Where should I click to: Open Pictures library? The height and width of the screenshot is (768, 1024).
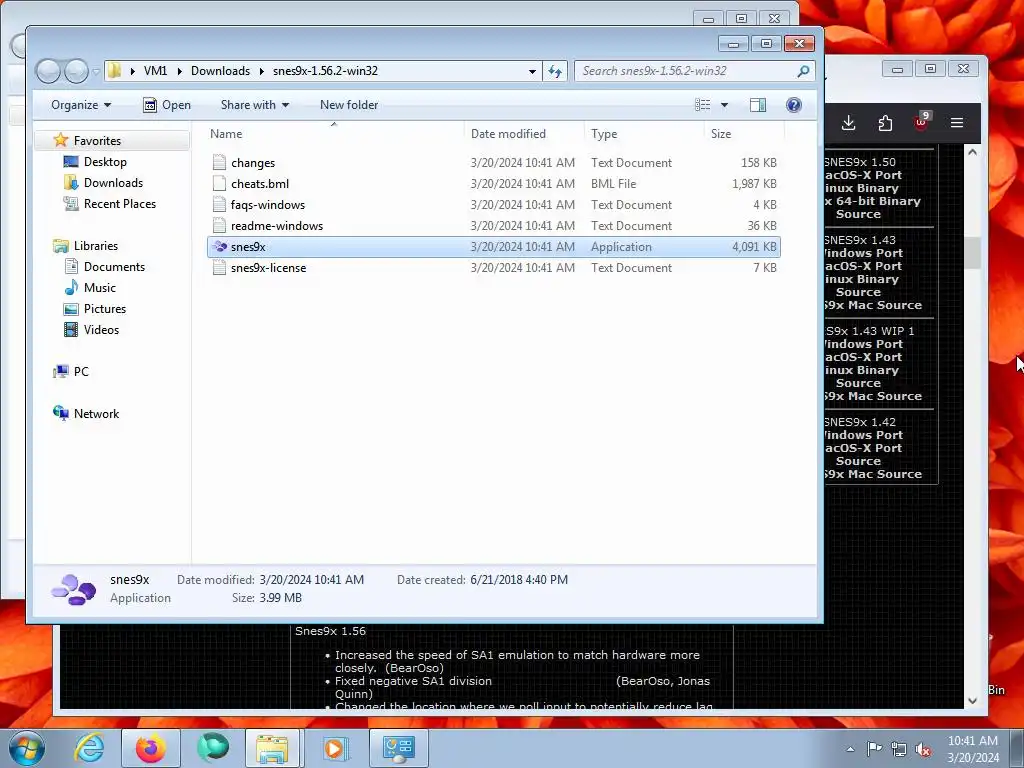(104, 308)
